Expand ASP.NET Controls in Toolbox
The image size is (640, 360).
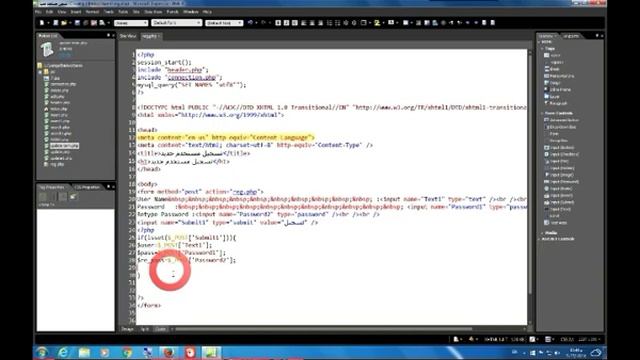(540, 239)
